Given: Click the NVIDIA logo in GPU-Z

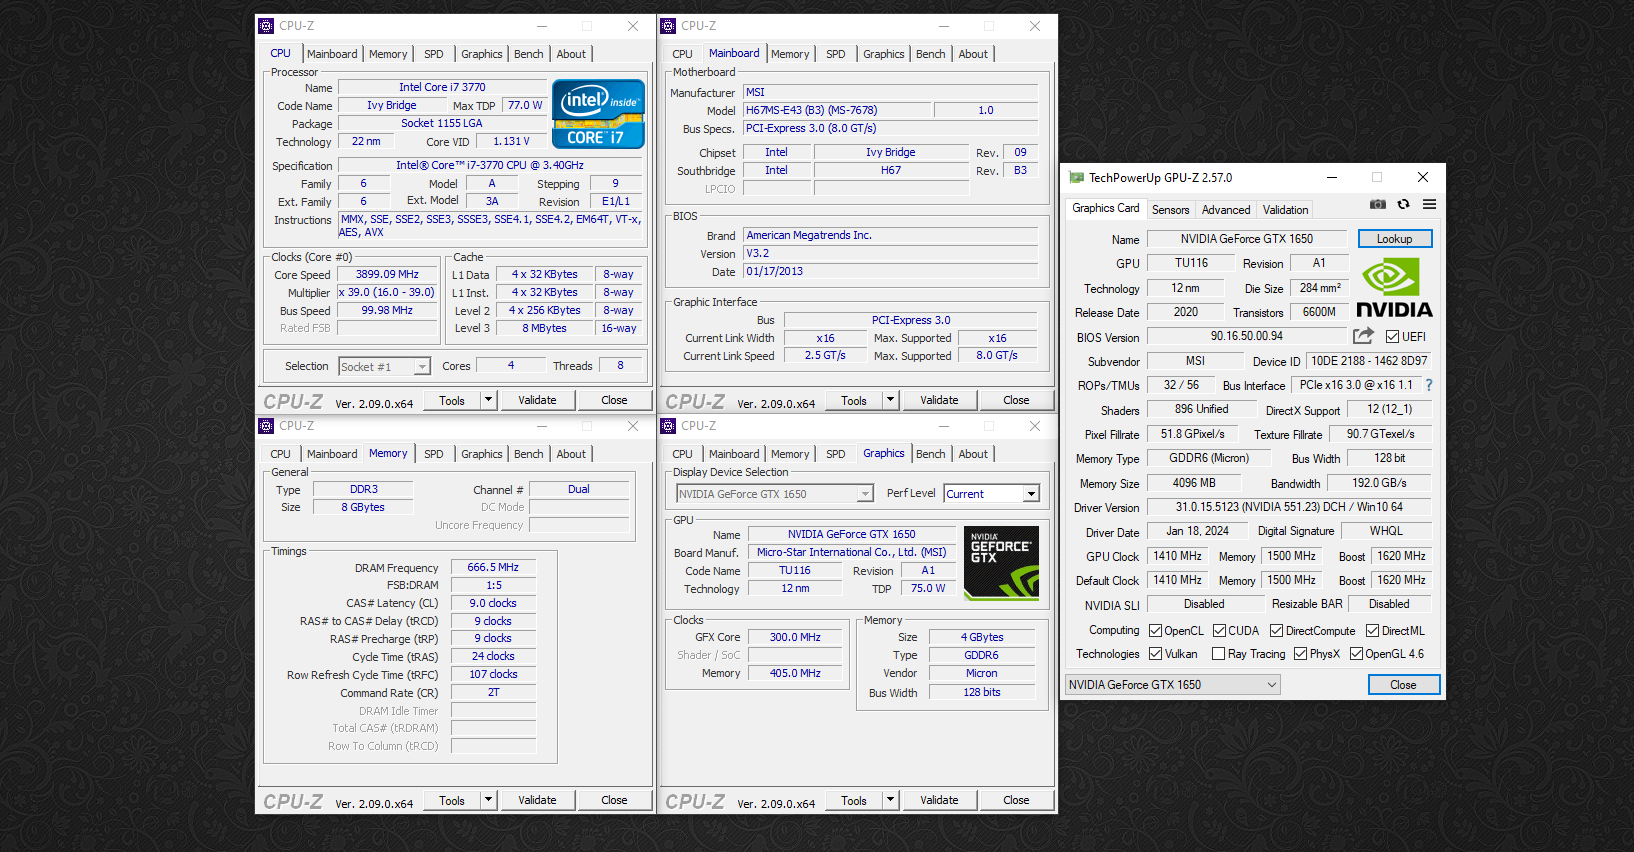Looking at the screenshot, I should point(1394,288).
